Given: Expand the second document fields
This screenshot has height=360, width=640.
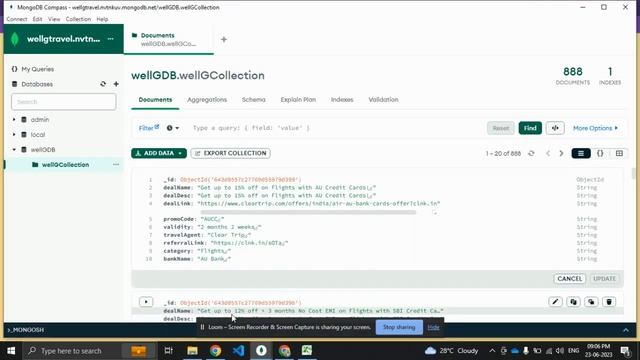Looking at the screenshot, I should (146, 302).
